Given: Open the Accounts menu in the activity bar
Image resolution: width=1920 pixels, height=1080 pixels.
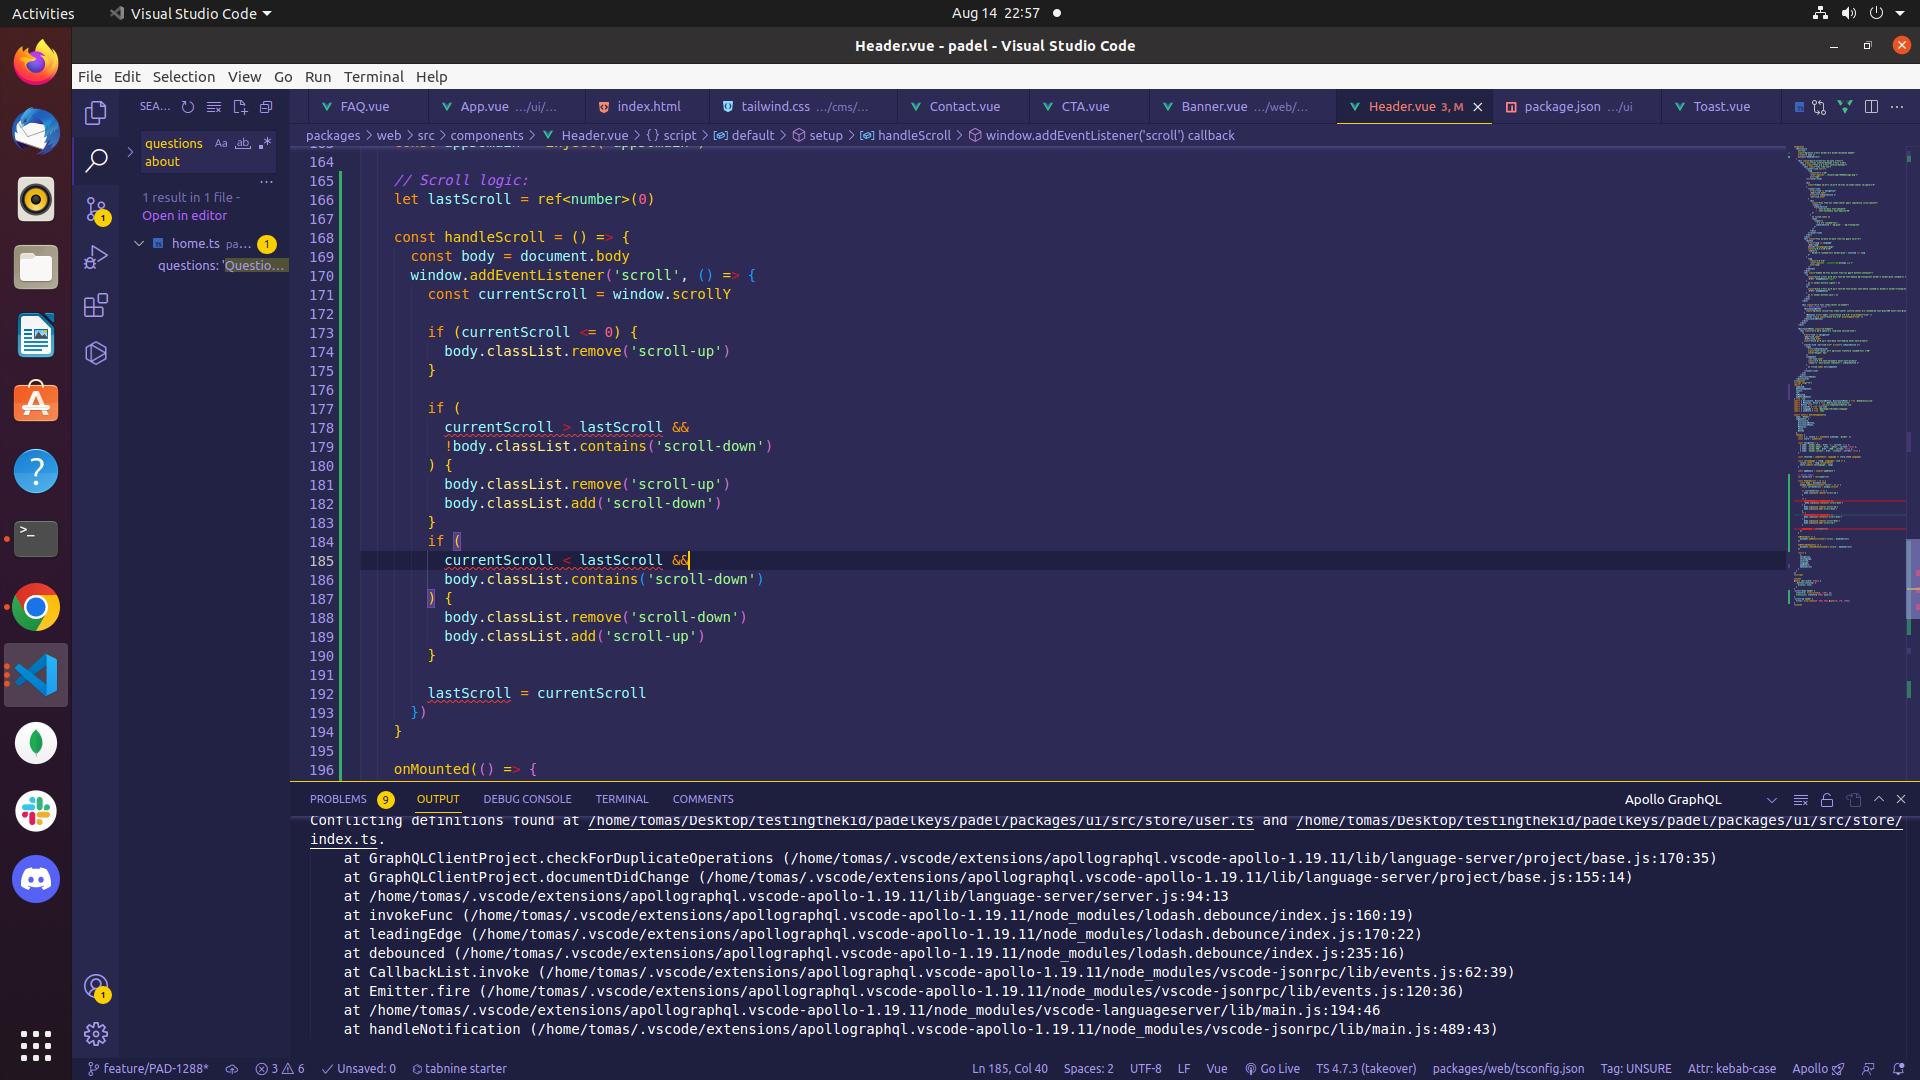Looking at the screenshot, I should pyautogui.click(x=96, y=987).
